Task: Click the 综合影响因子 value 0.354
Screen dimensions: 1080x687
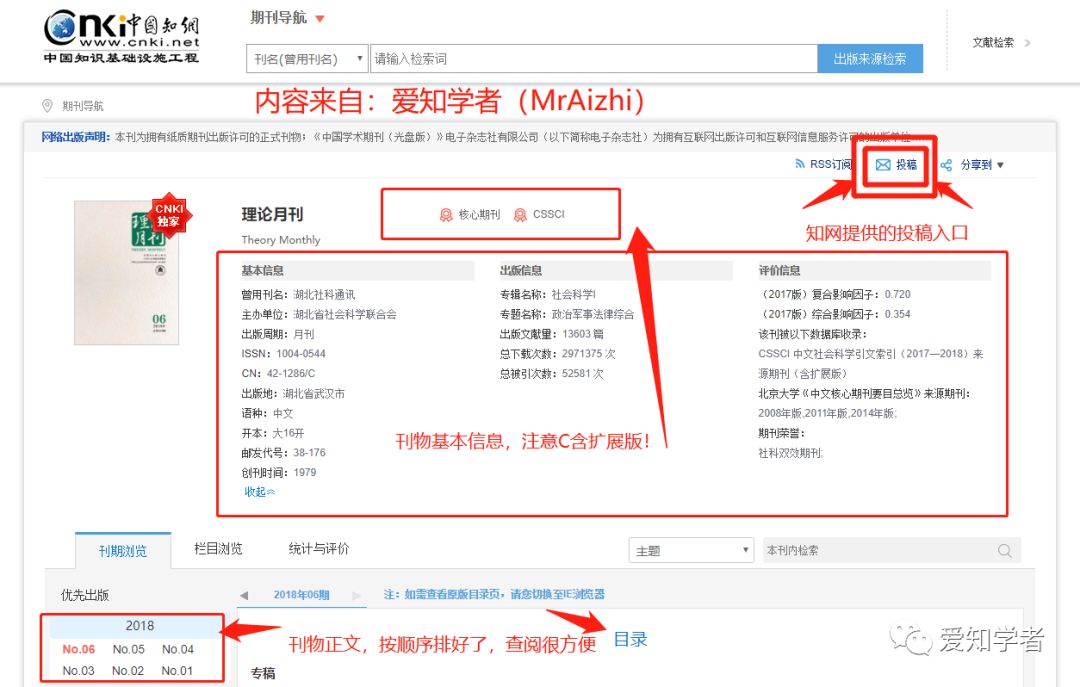Action: coord(897,314)
